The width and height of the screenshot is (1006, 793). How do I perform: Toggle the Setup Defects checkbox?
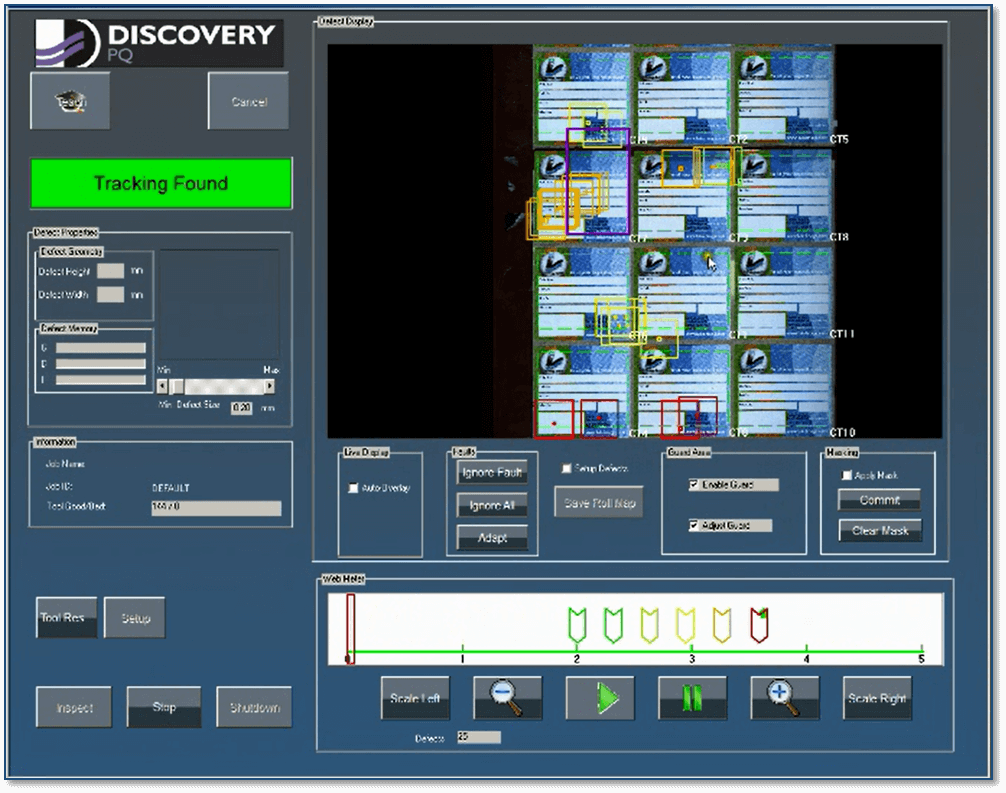point(567,468)
